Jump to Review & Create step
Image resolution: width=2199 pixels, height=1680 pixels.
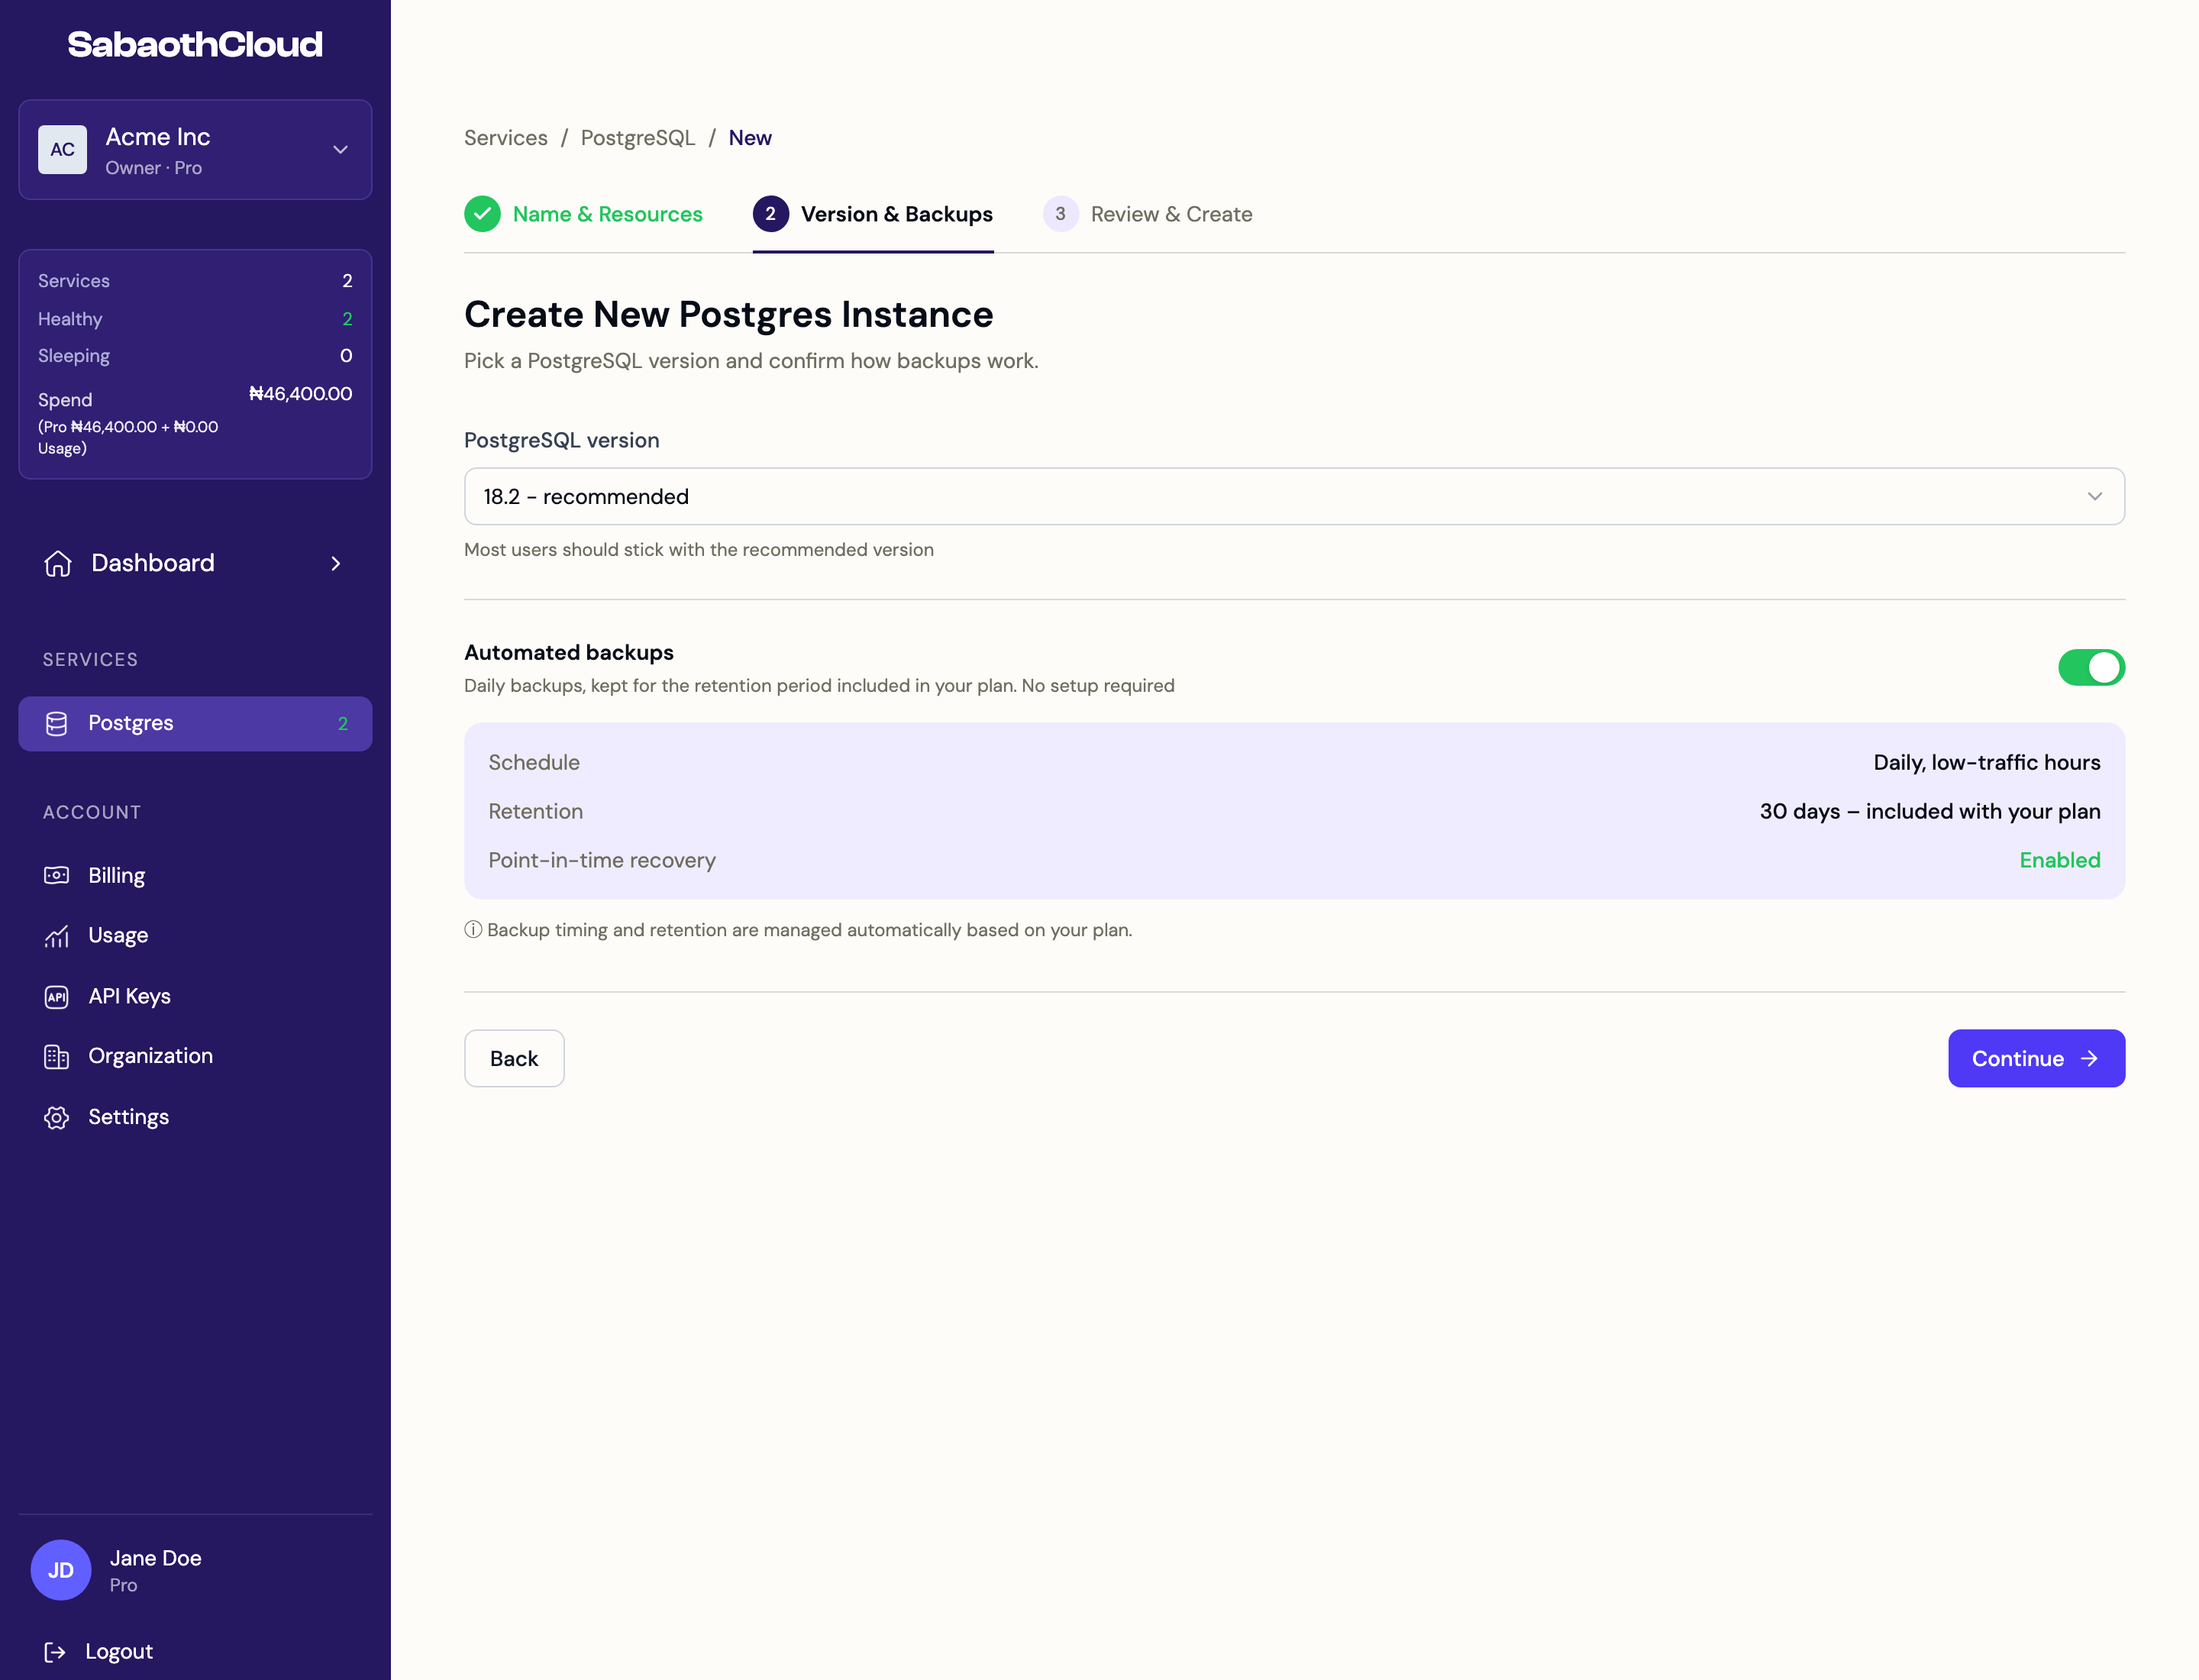tap(1147, 214)
